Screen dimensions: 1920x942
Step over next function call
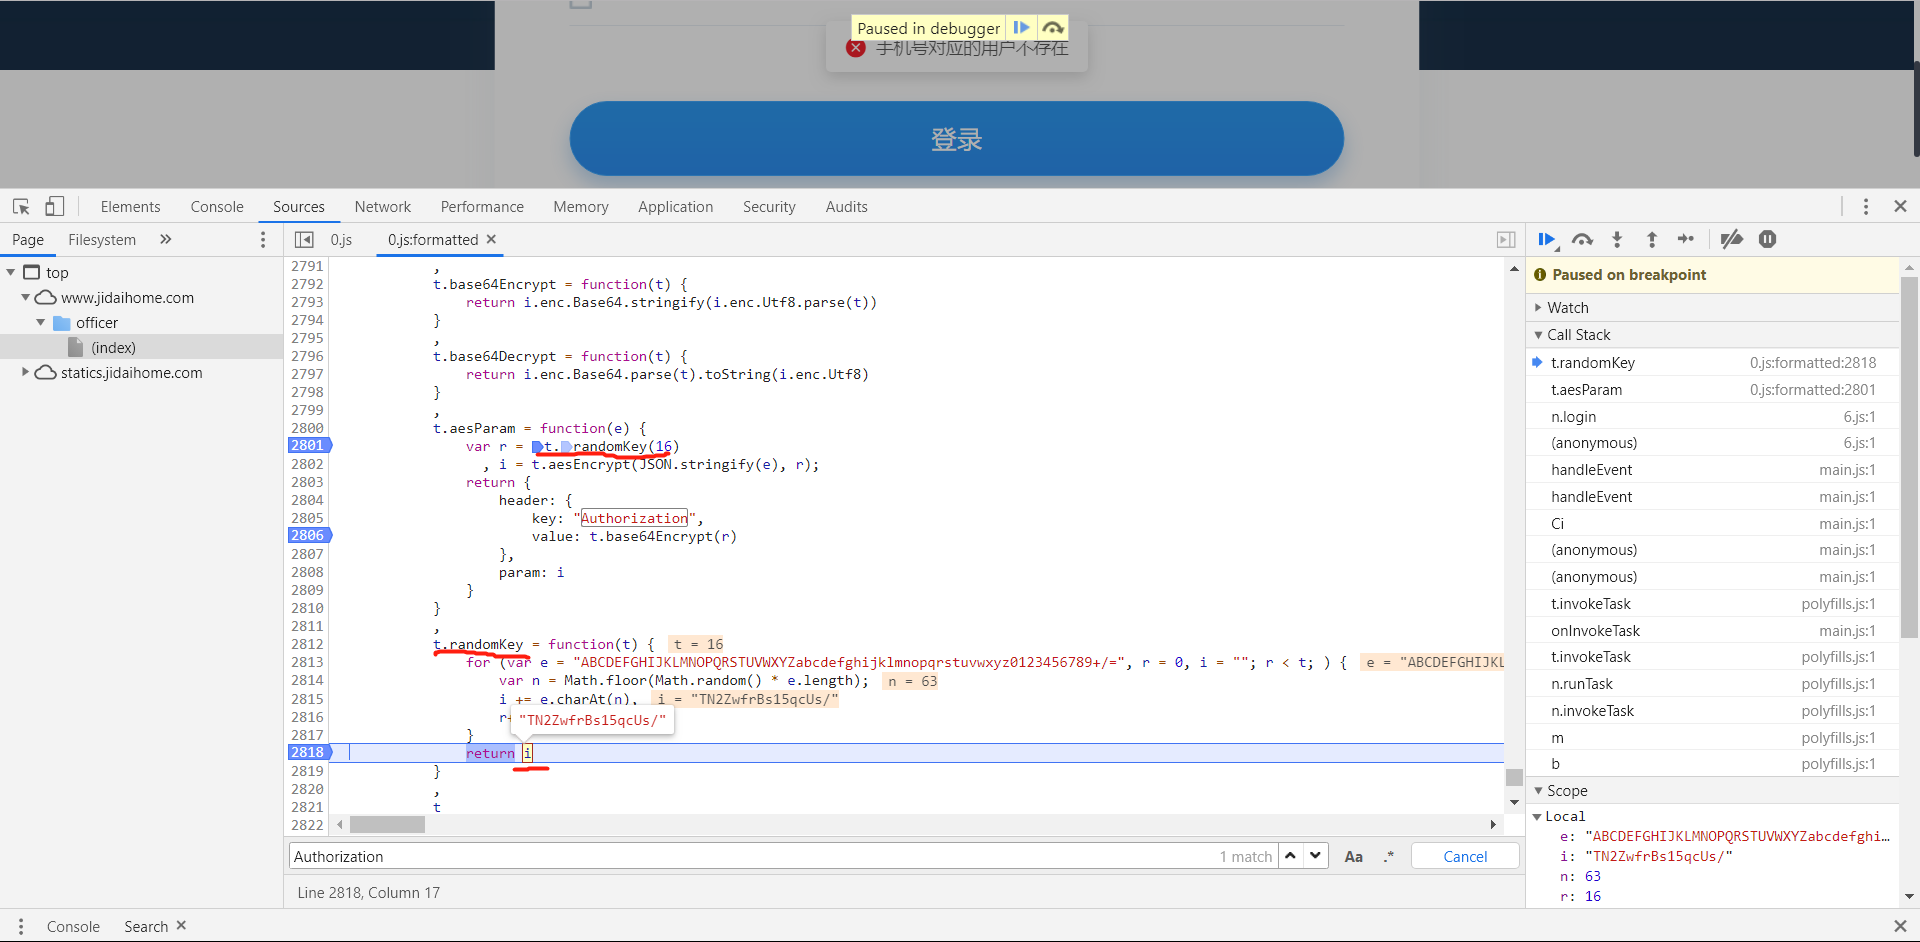pyautogui.click(x=1582, y=239)
